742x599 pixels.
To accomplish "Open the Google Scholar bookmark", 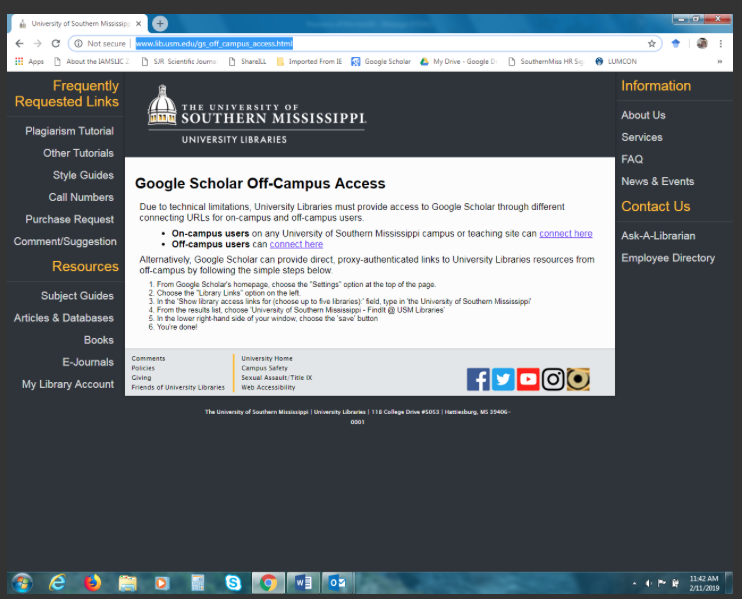I will pyautogui.click(x=381, y=62).
